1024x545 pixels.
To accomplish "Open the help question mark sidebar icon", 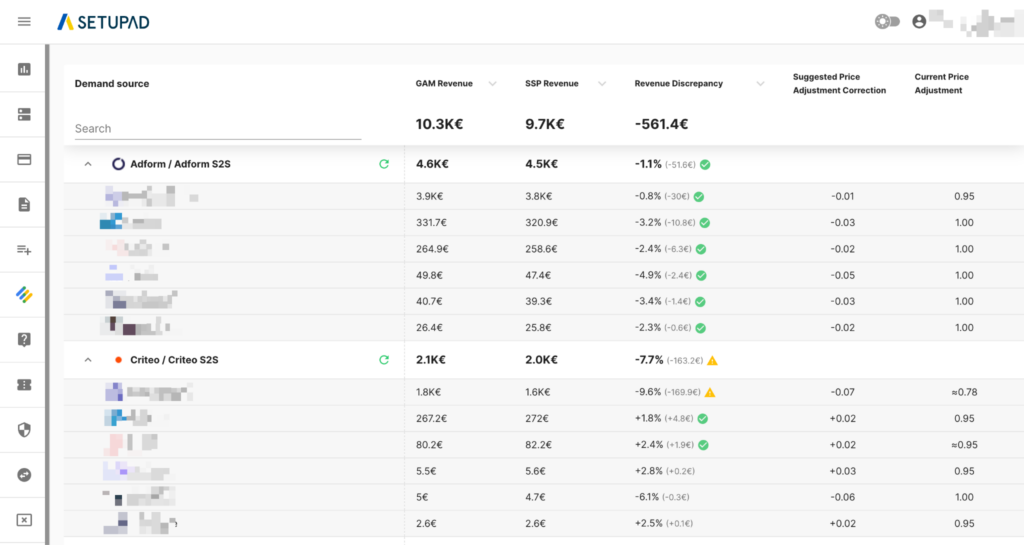I will [x=24, y=339].
